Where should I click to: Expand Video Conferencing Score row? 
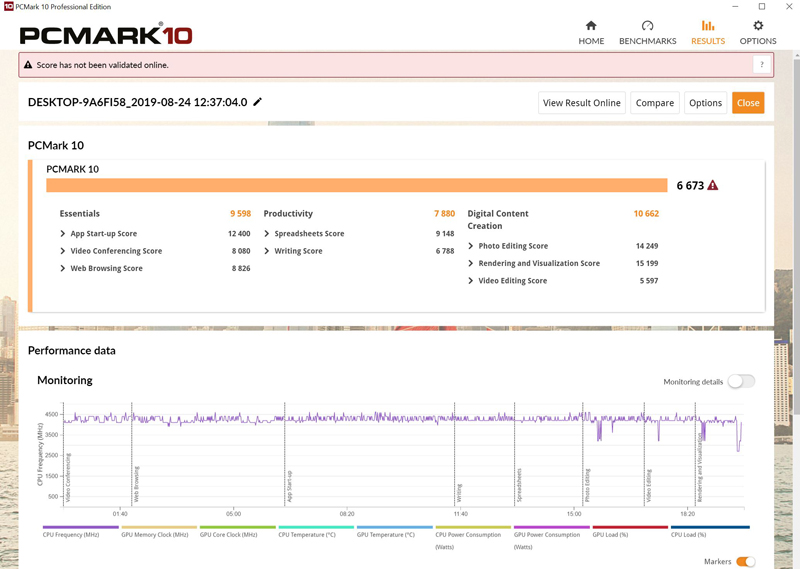tap(64, 251)
